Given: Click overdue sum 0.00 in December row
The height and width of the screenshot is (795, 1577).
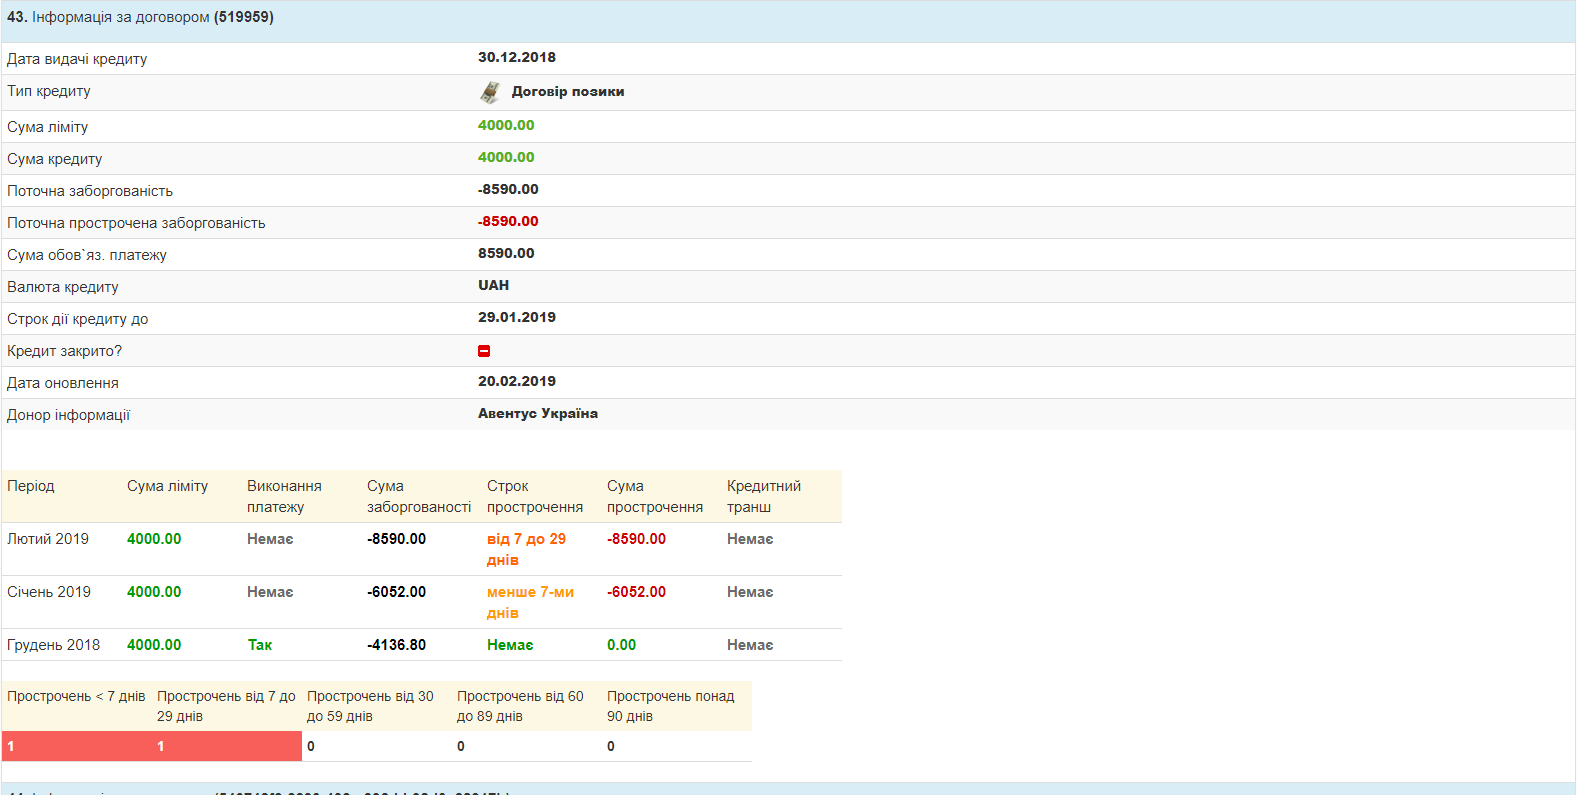Looking at the screenshot, I should [x=622, y=645].
